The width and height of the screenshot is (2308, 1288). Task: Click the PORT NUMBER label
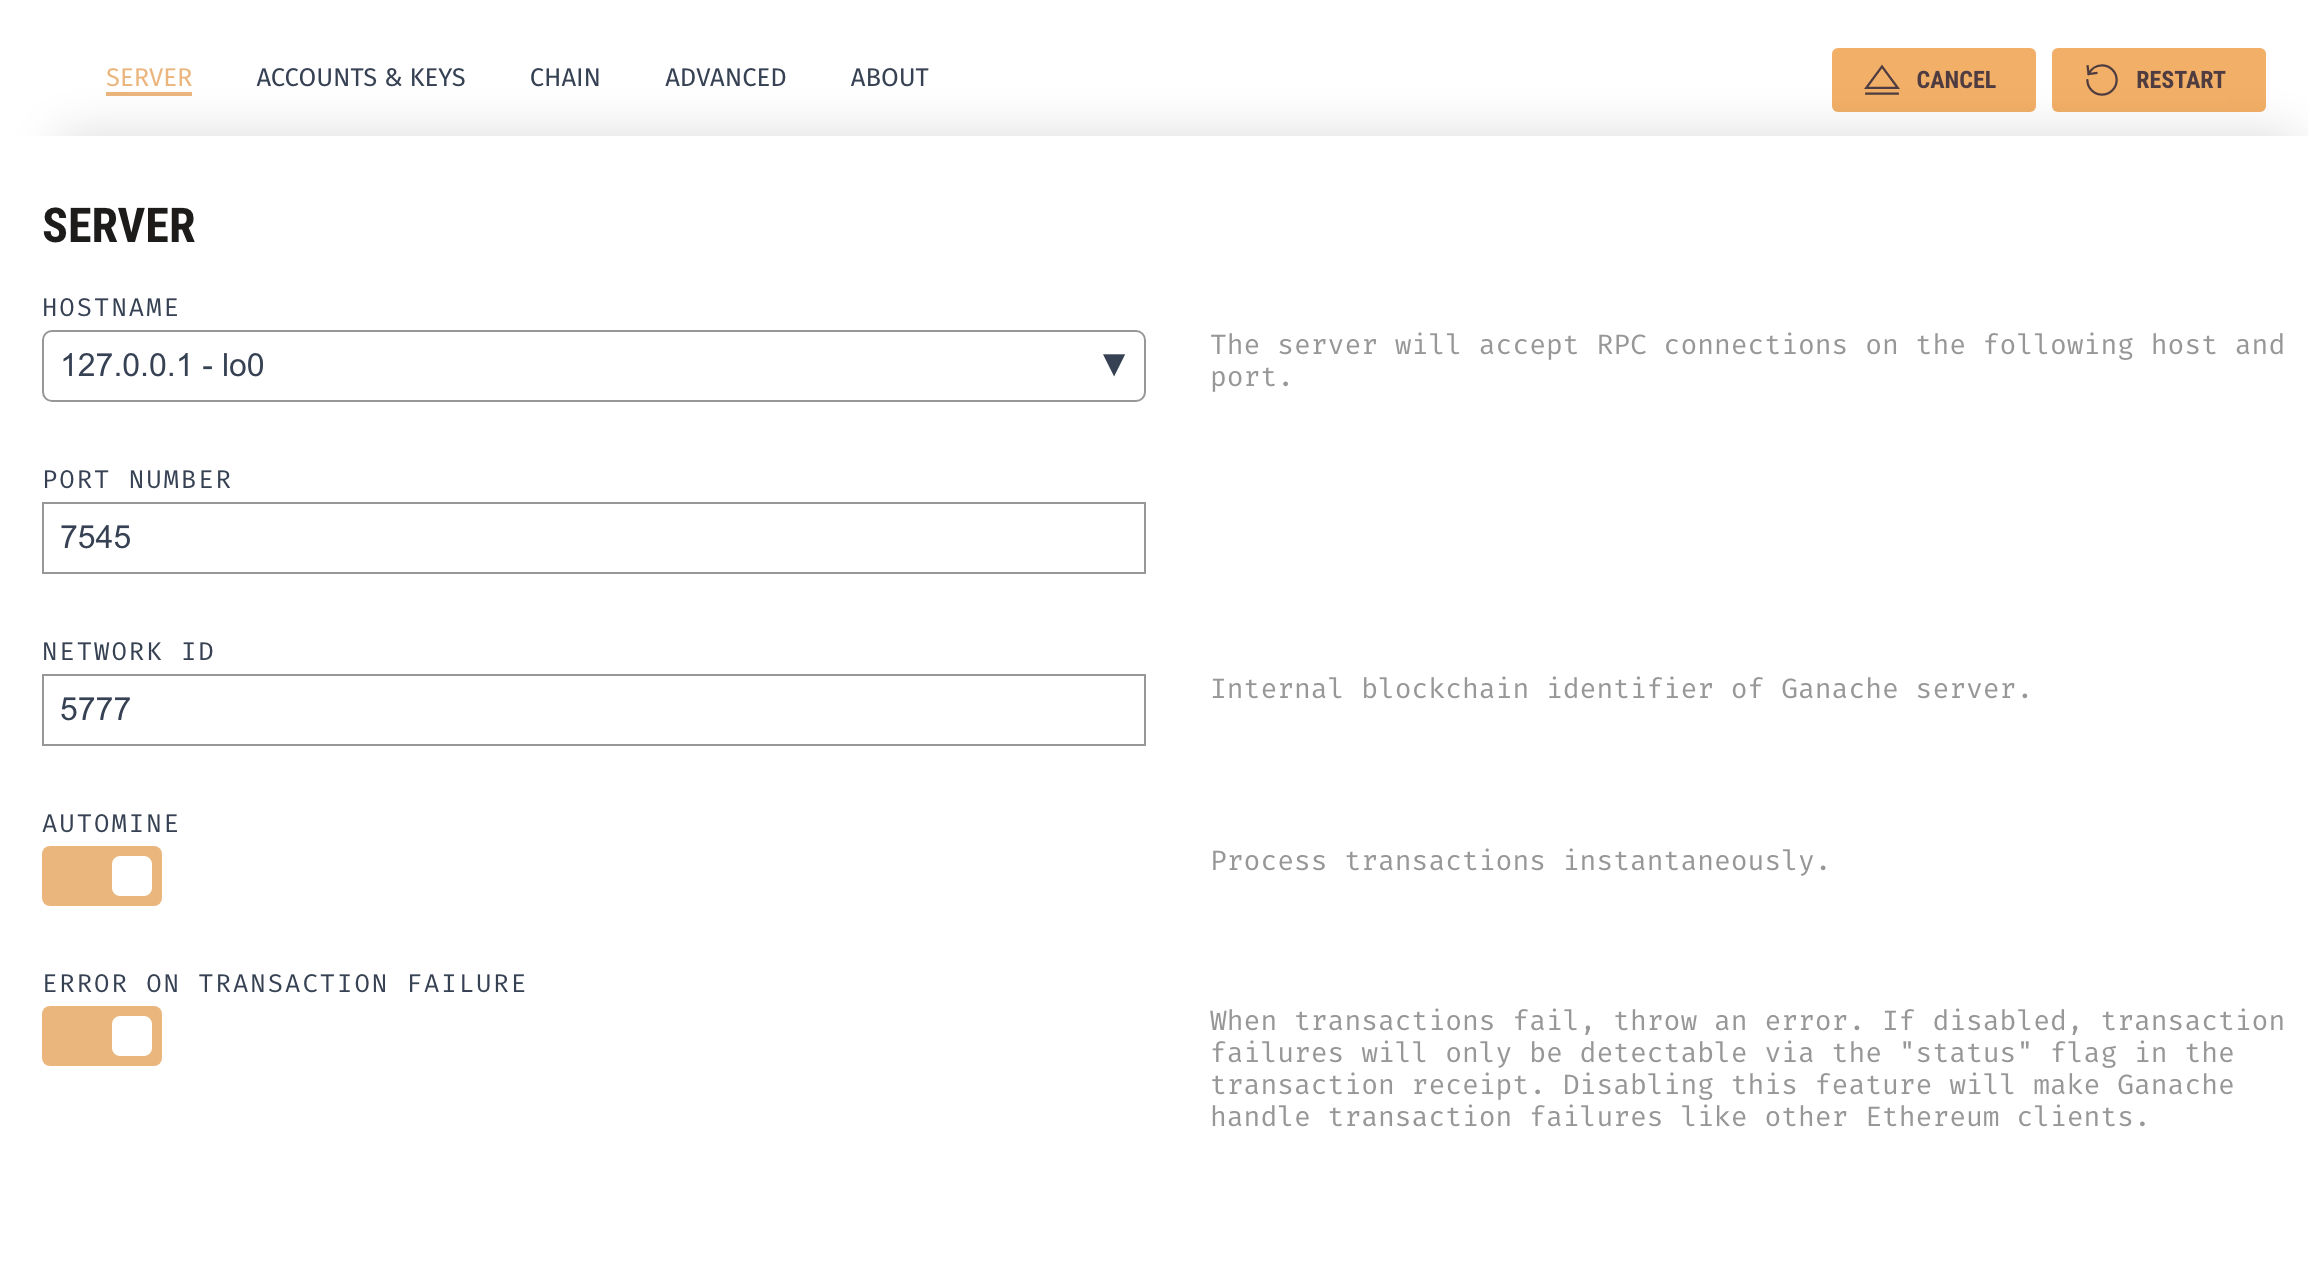137,480
